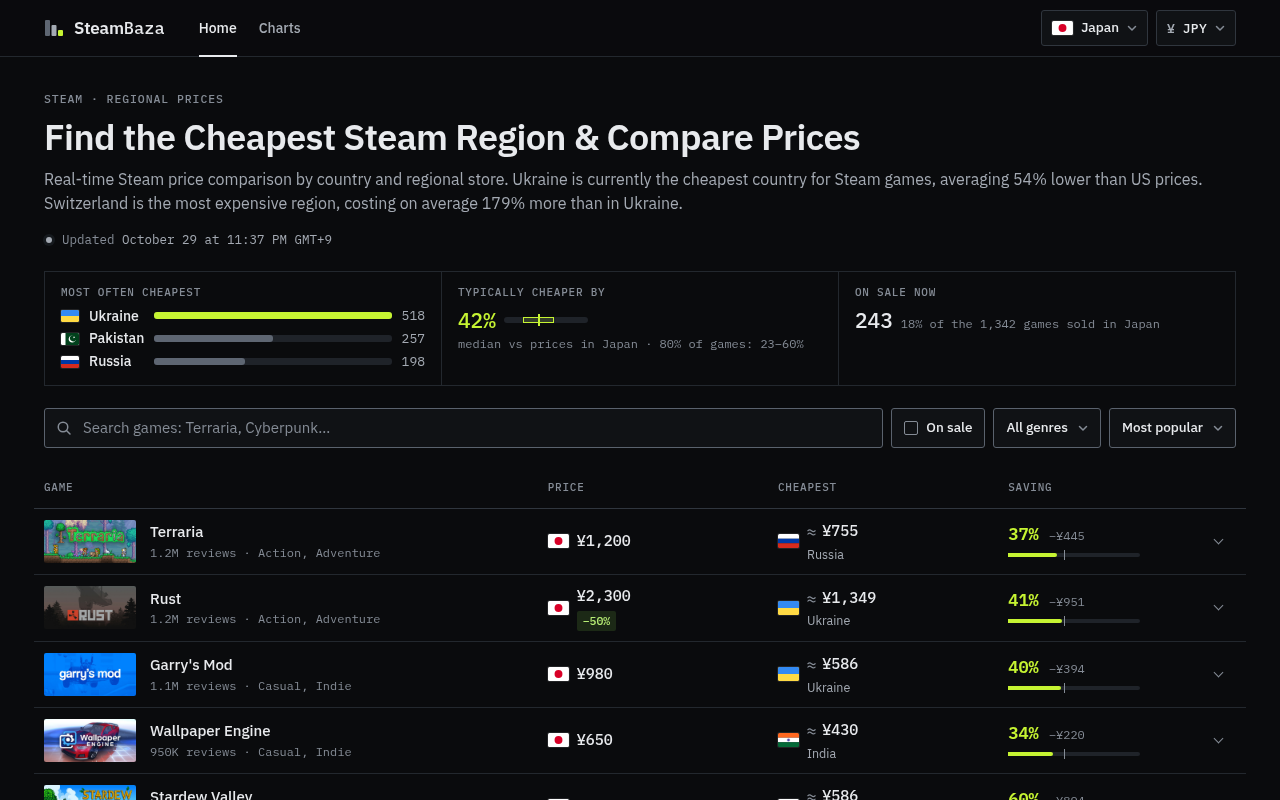Screen dimensions: 1280x800
Task: Open the Most popular sort dropdown
Action: pos(1172,428)
